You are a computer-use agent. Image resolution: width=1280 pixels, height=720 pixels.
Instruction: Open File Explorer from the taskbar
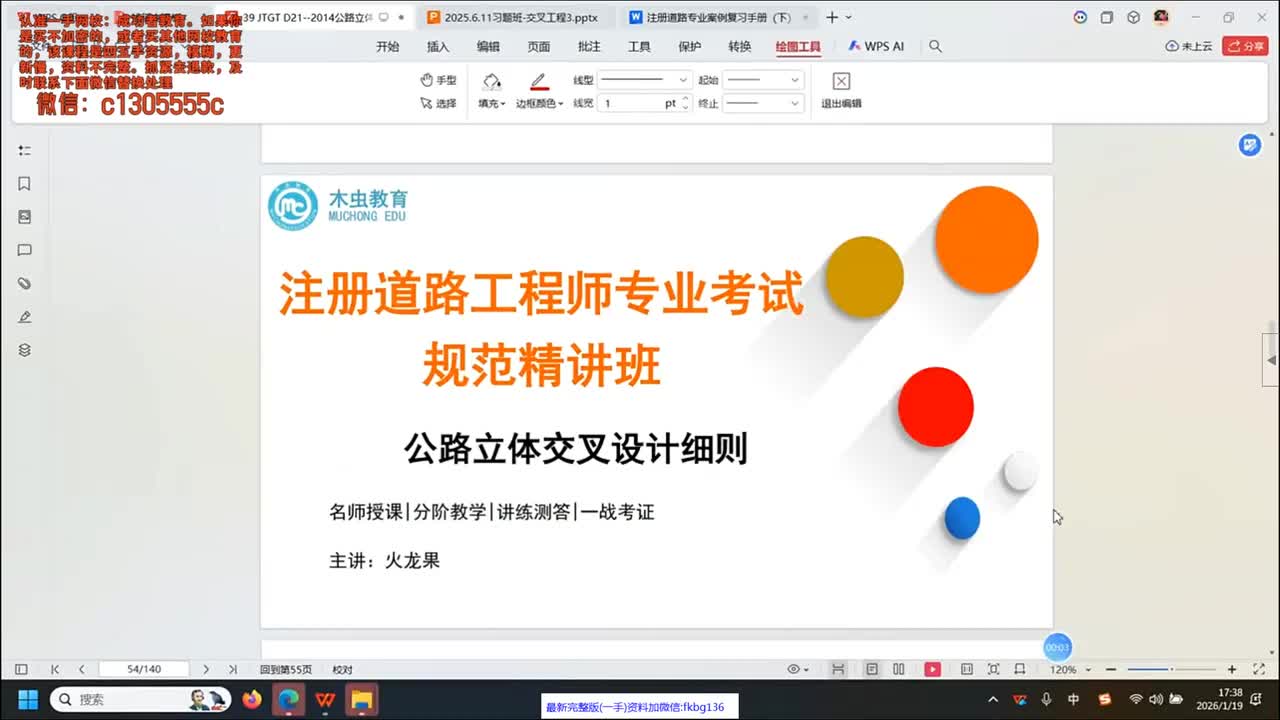tap(361, 699)
